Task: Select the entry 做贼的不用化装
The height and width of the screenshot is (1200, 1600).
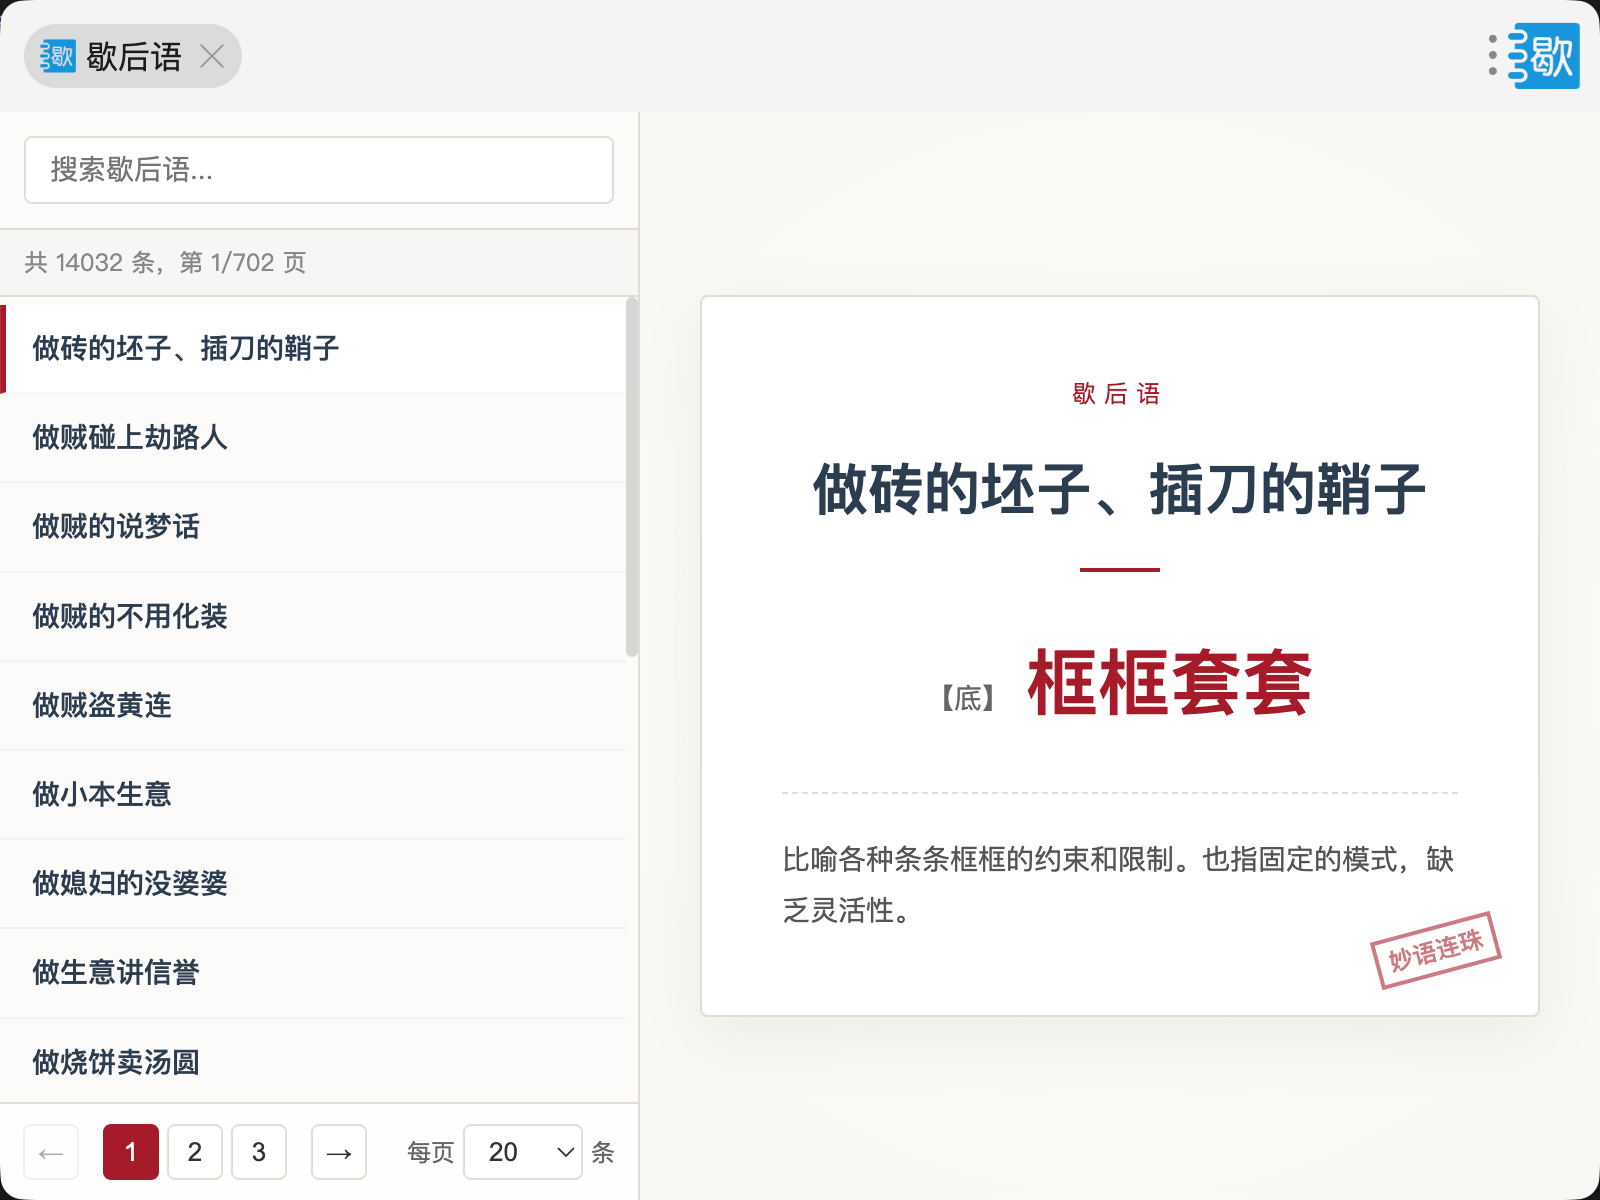Action: (x=130, y=616)
